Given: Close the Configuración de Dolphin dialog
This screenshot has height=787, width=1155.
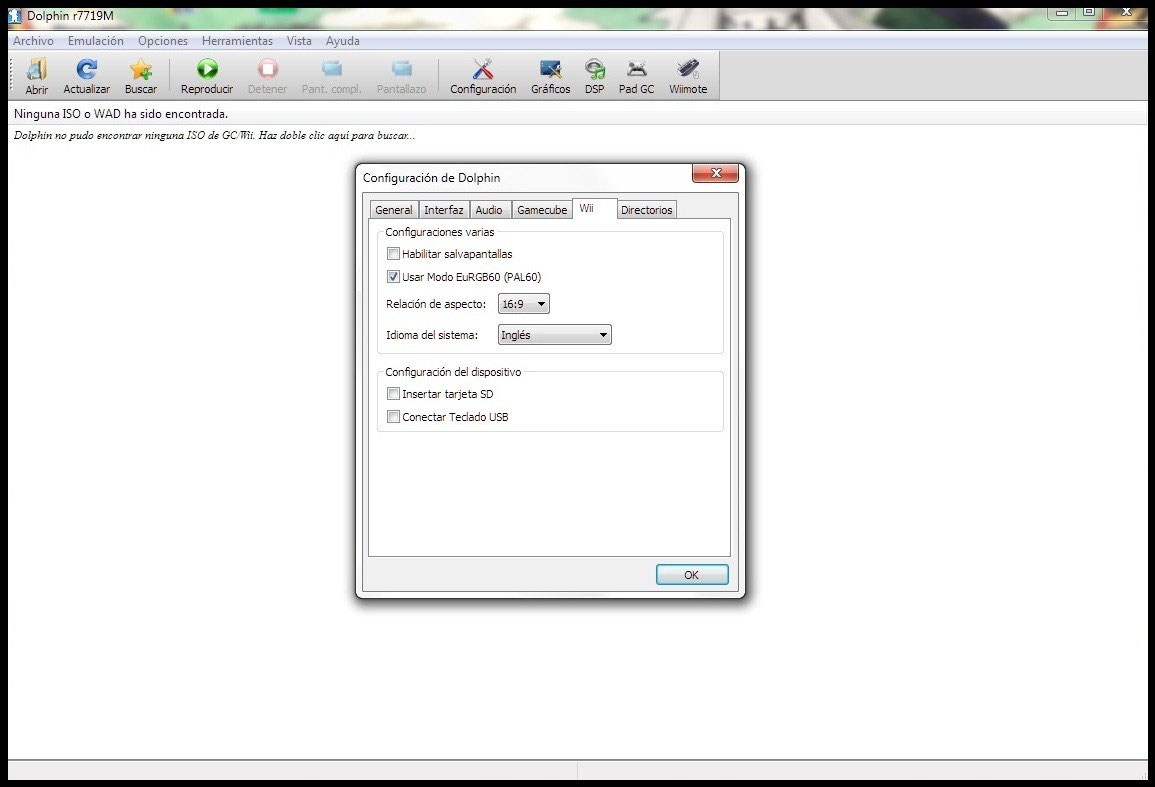Looking at the screenshot, I should coord(715,173).
